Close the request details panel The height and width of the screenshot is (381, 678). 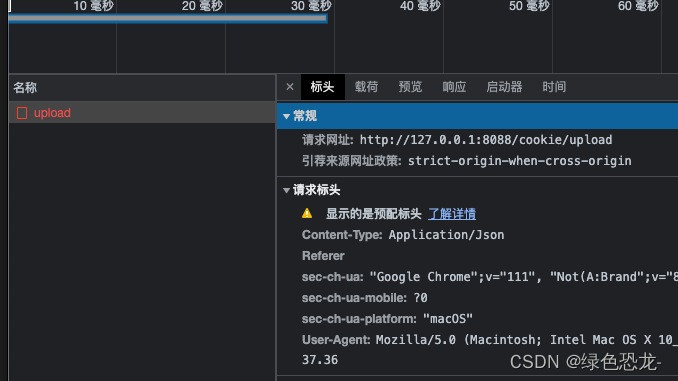[290, 87]
